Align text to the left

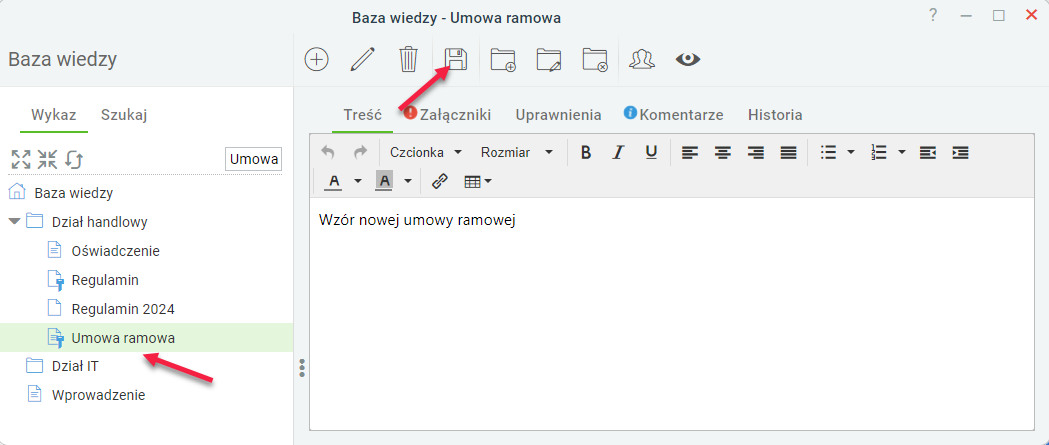tap(690, 153)
